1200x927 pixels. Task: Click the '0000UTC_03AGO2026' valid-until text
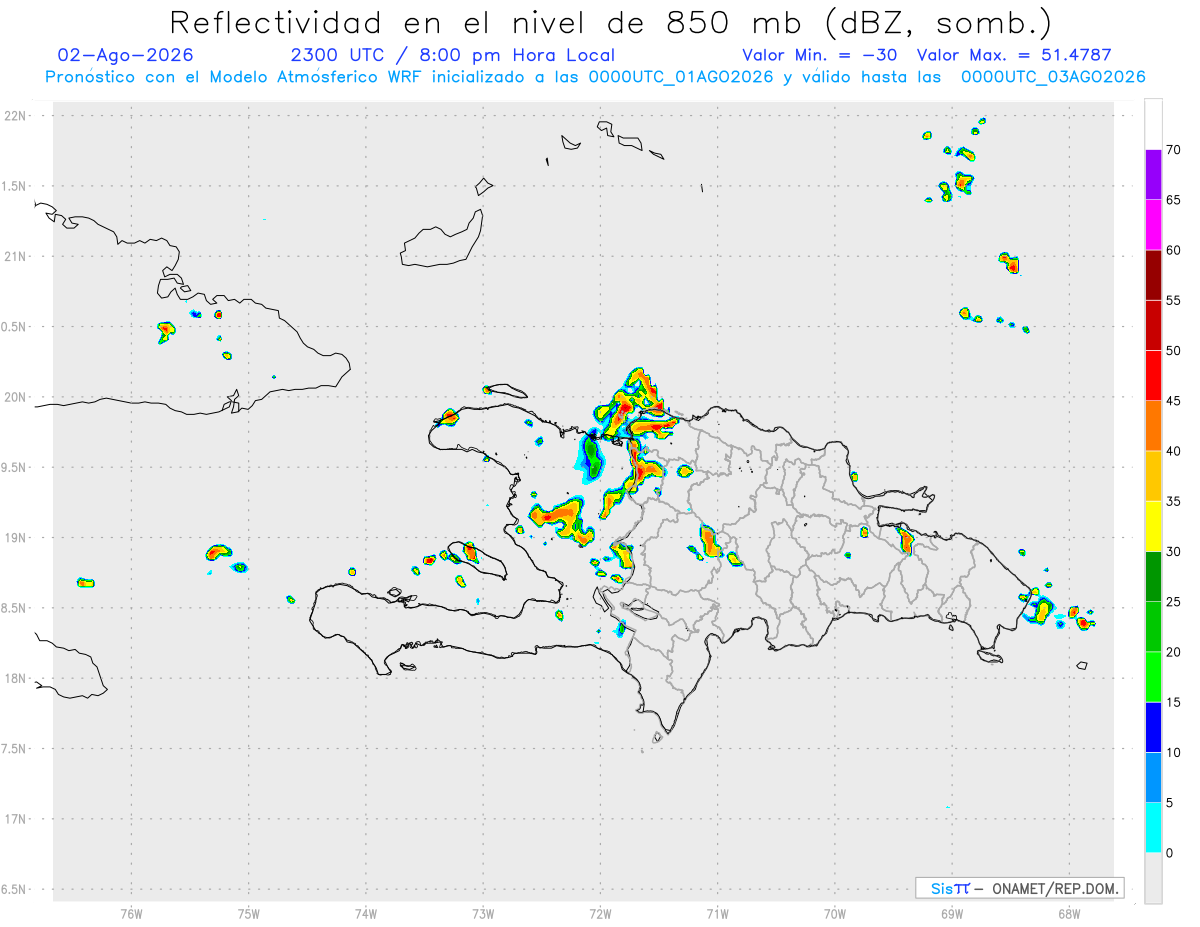coord(1053,77)
